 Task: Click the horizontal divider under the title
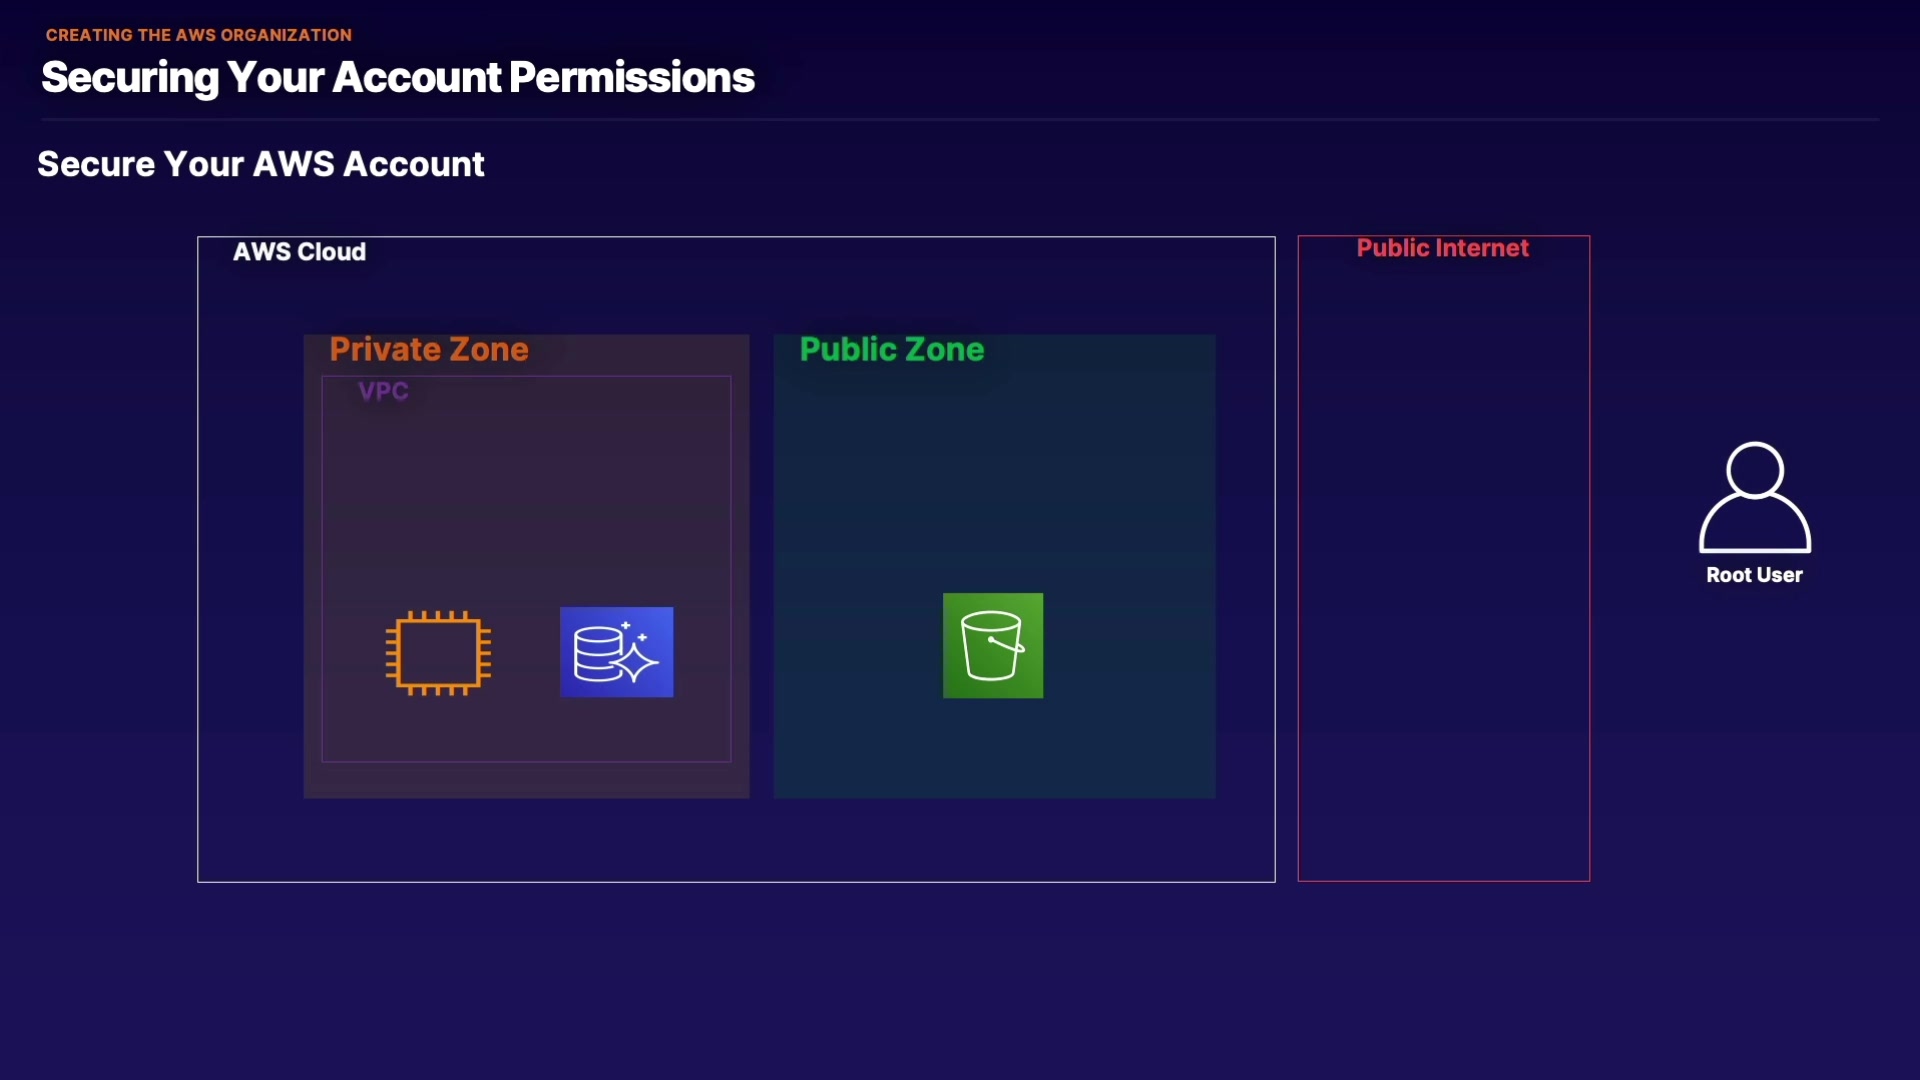(x=960, y=120)
